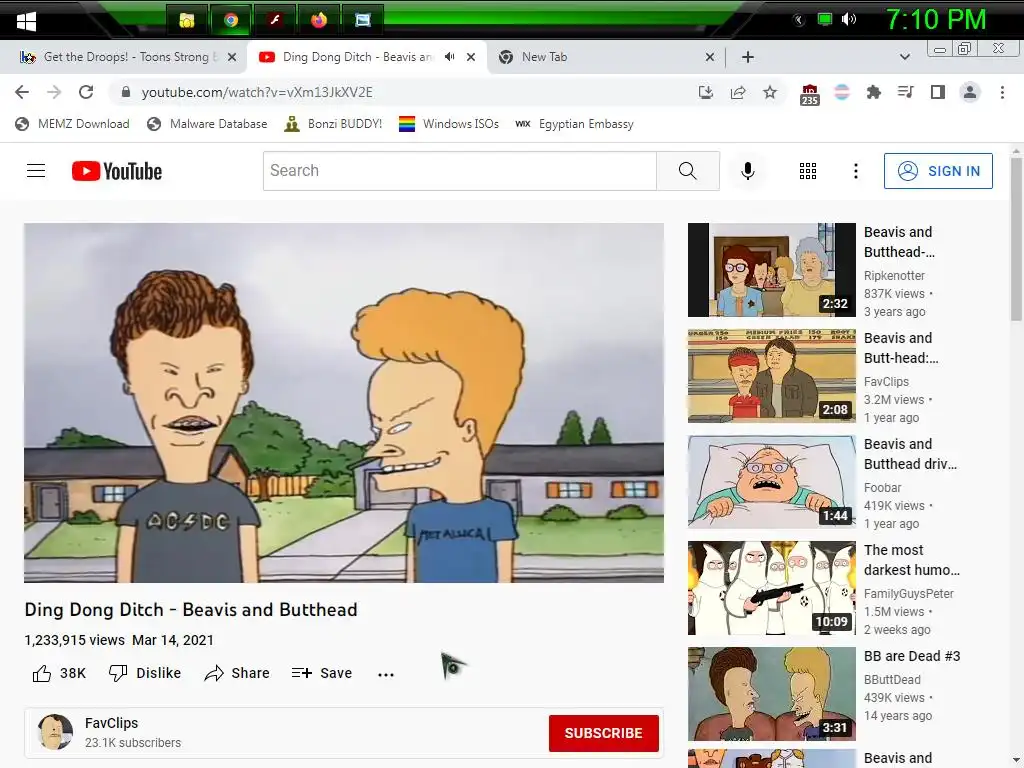Click the address bar URL
Image resolution: width=1024 pixels, height=768 pixels.
[x=257, y=92]
